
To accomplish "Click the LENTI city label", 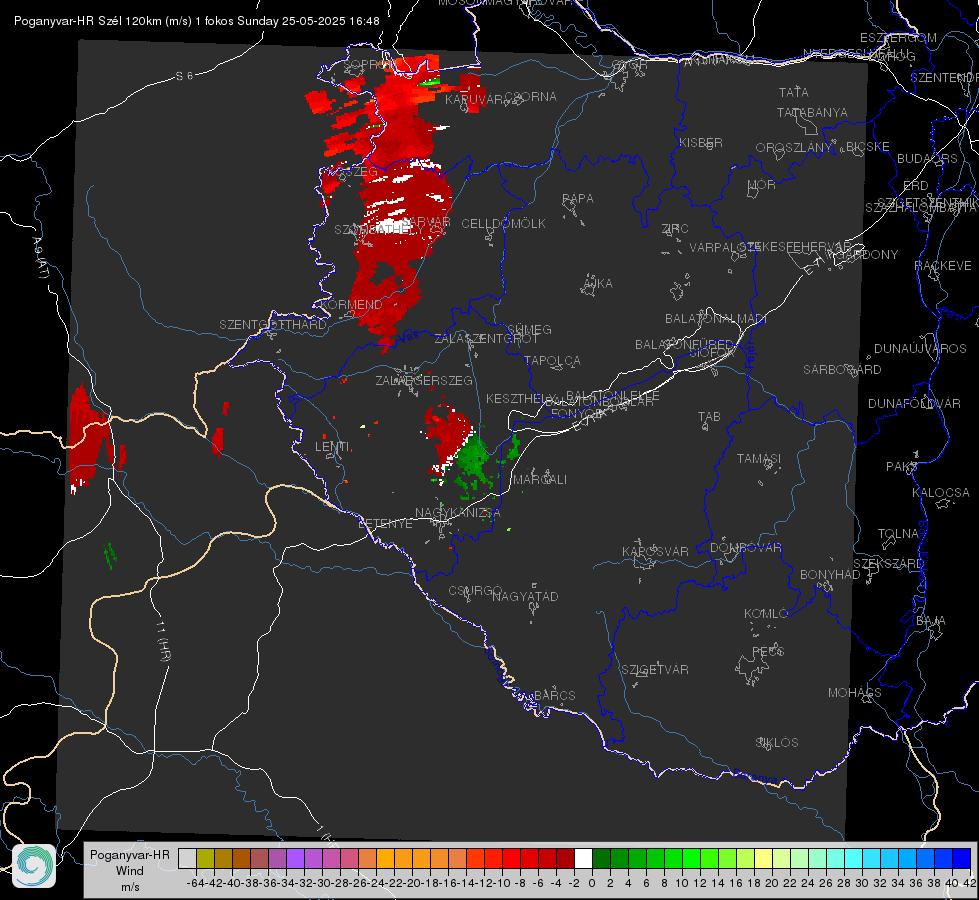I will click(332, 447).
